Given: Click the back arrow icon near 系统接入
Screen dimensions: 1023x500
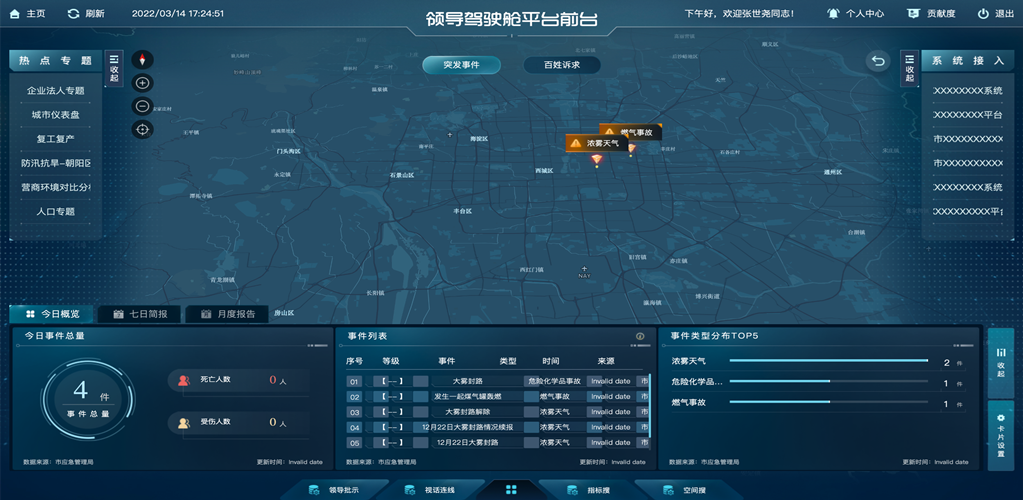Looking at the screenshot, I should (878, 61).
